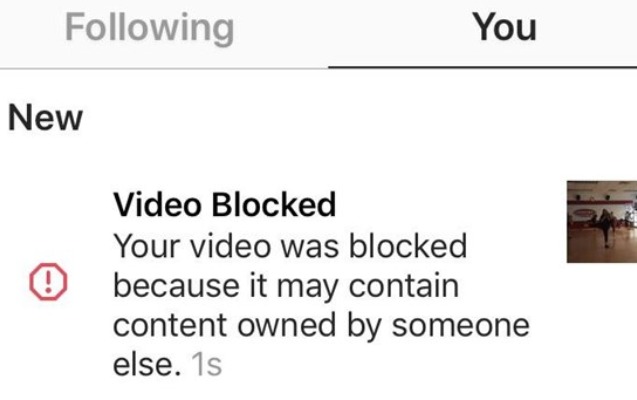The height and width of the screenshot is (400, 637).
Task: Tap the word 'else.' before the timestamp
Action: pyautogui.click(x=147, y=364)
